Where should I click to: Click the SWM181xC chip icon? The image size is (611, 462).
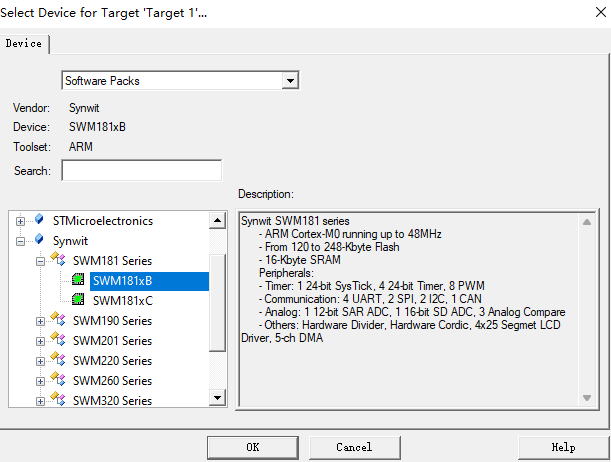coord(78,300)
